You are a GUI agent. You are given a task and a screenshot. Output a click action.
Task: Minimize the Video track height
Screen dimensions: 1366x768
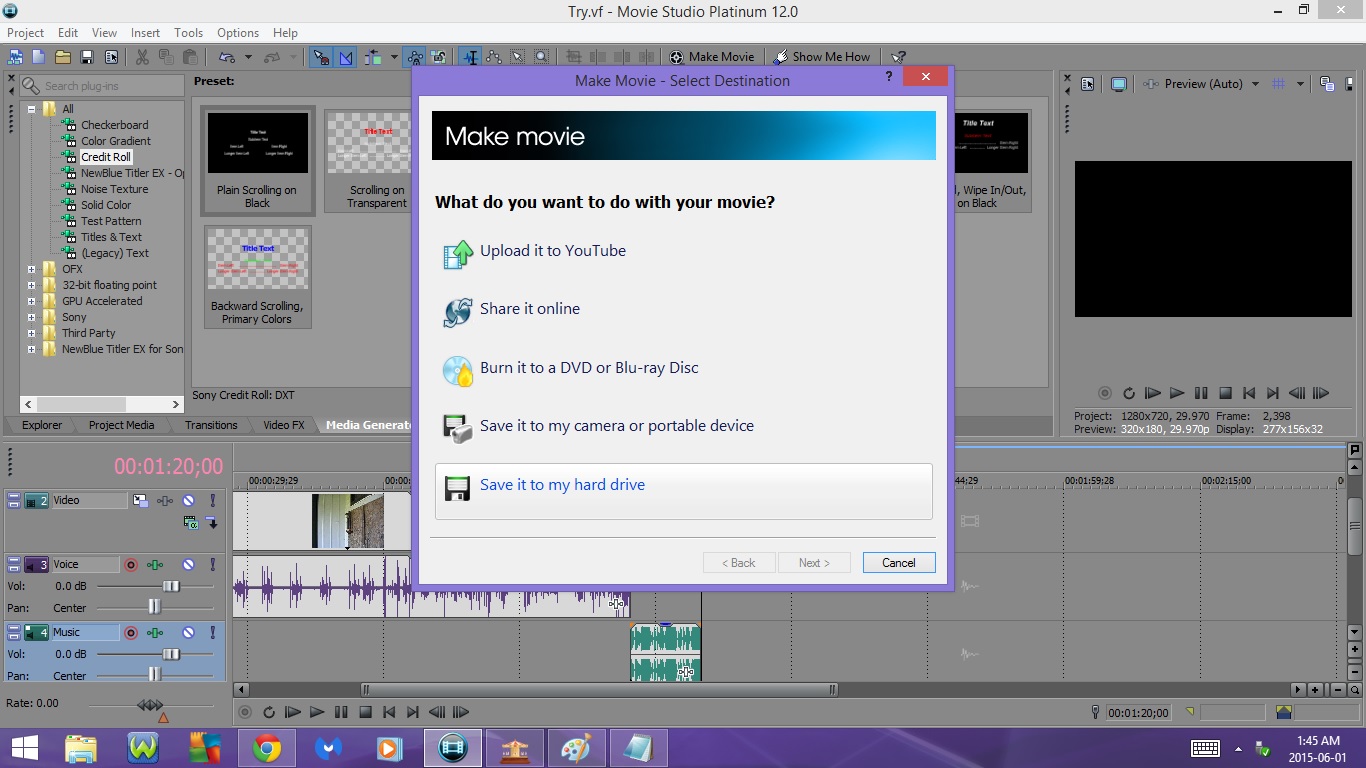(14, 496)
